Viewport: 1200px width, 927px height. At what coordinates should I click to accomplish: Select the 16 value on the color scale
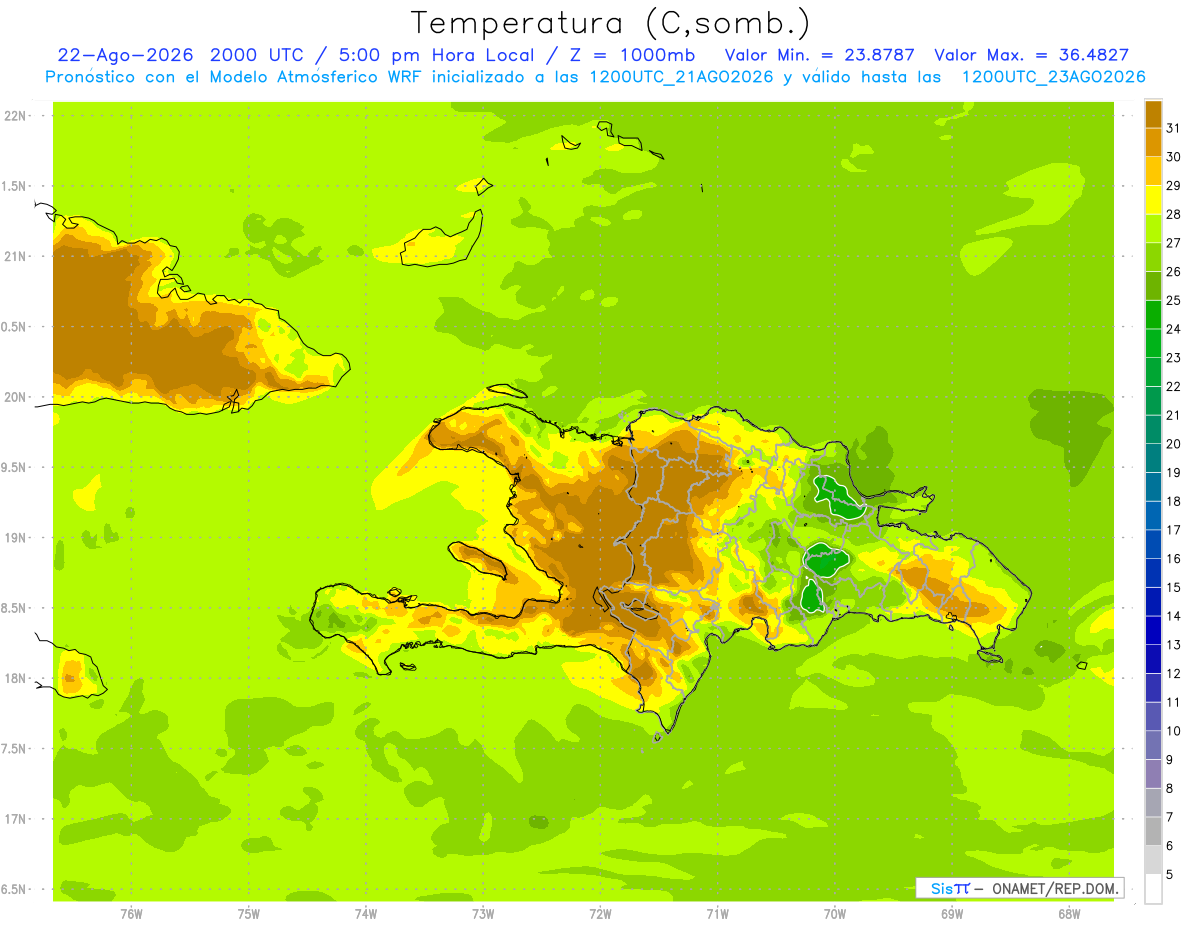[1173, 558]
